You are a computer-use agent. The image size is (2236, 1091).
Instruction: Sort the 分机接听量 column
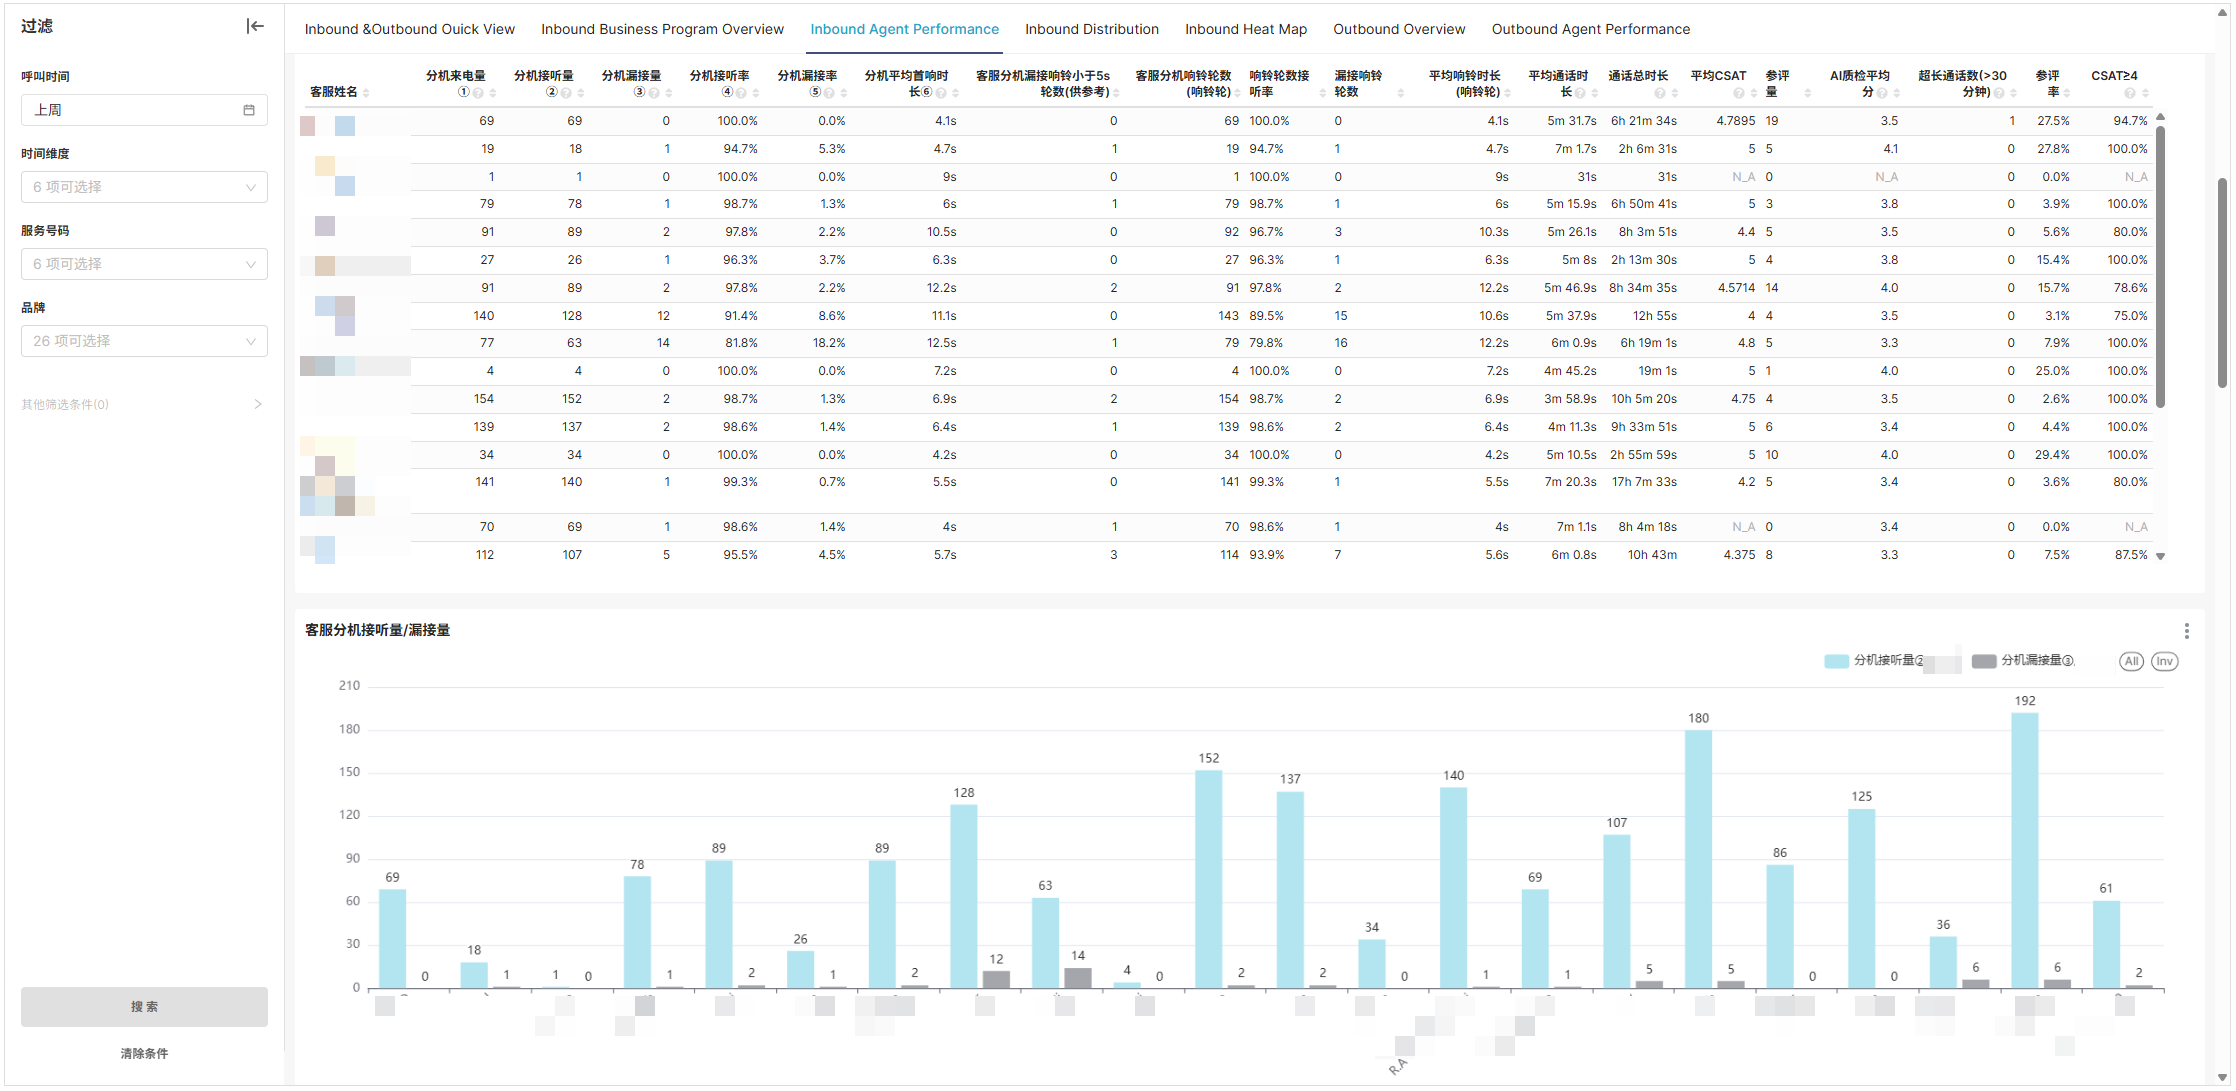pos(581,93)
